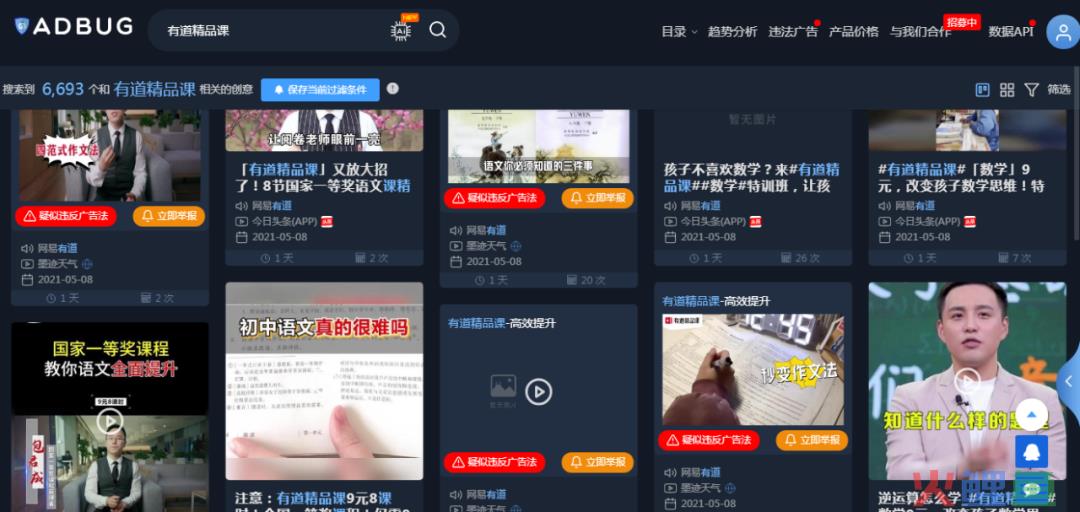
Task: Click the calendar icon beside 2021-05-08 under 国范式作文法
Action: (28, 280)
